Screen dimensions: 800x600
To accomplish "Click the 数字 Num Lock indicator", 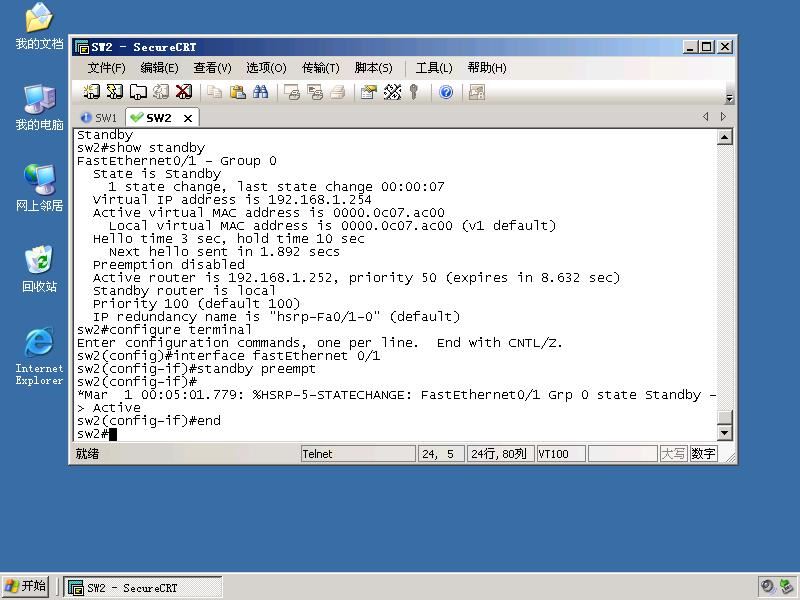I will tap(704, 454).
